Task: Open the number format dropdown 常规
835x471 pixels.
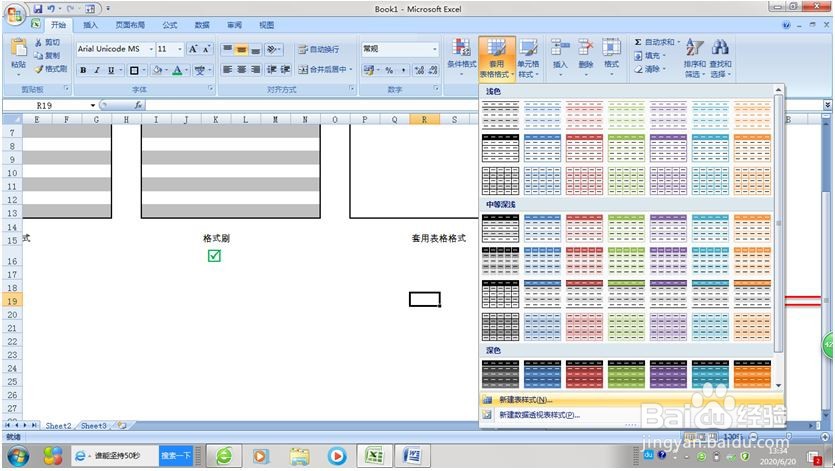Action: [x=435, y=49]
